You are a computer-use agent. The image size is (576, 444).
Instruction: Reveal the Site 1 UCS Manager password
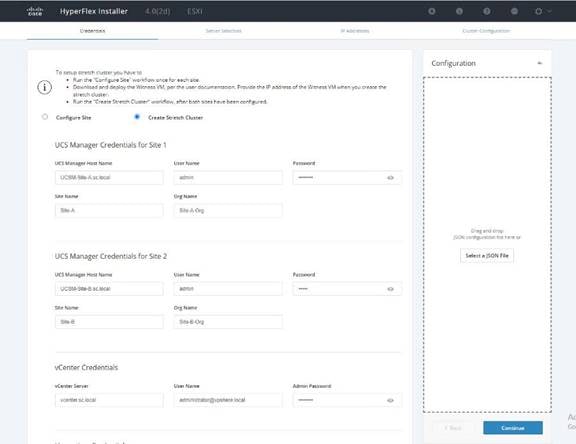[x=390, y=178]
